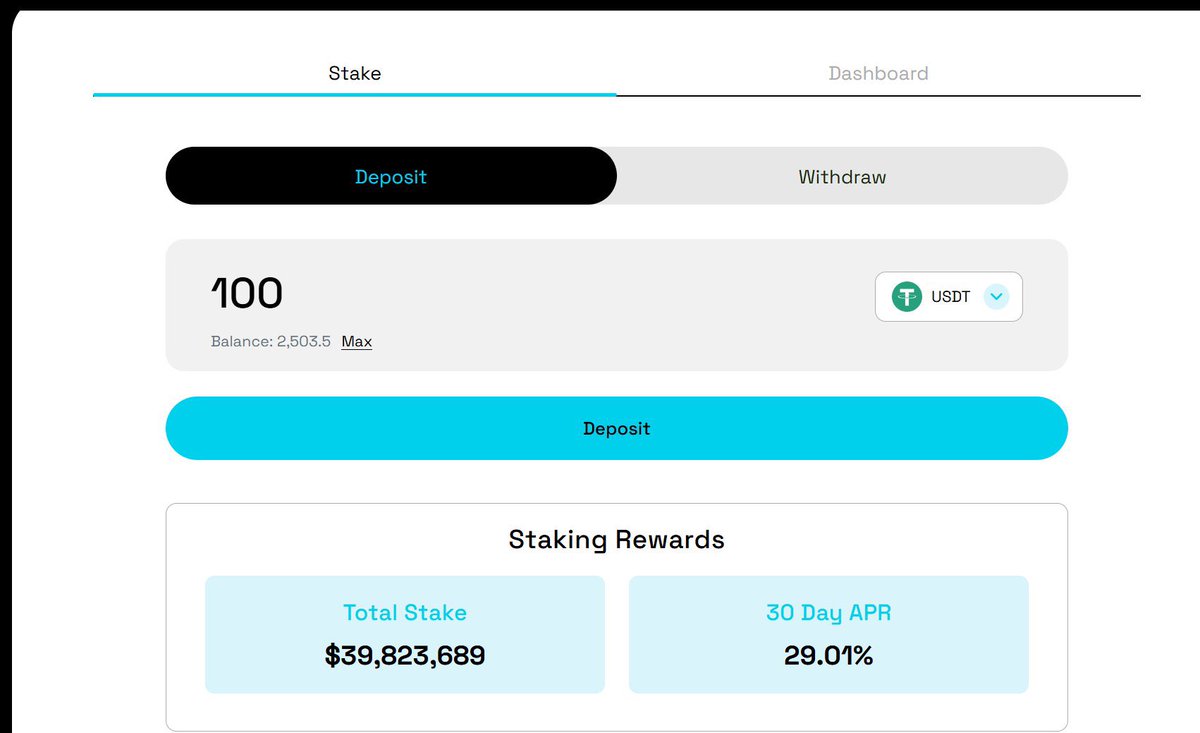The height and width of the screenshot is (733, 1200).
Task: Click the Staking Rewards heading
Action: 616,539
